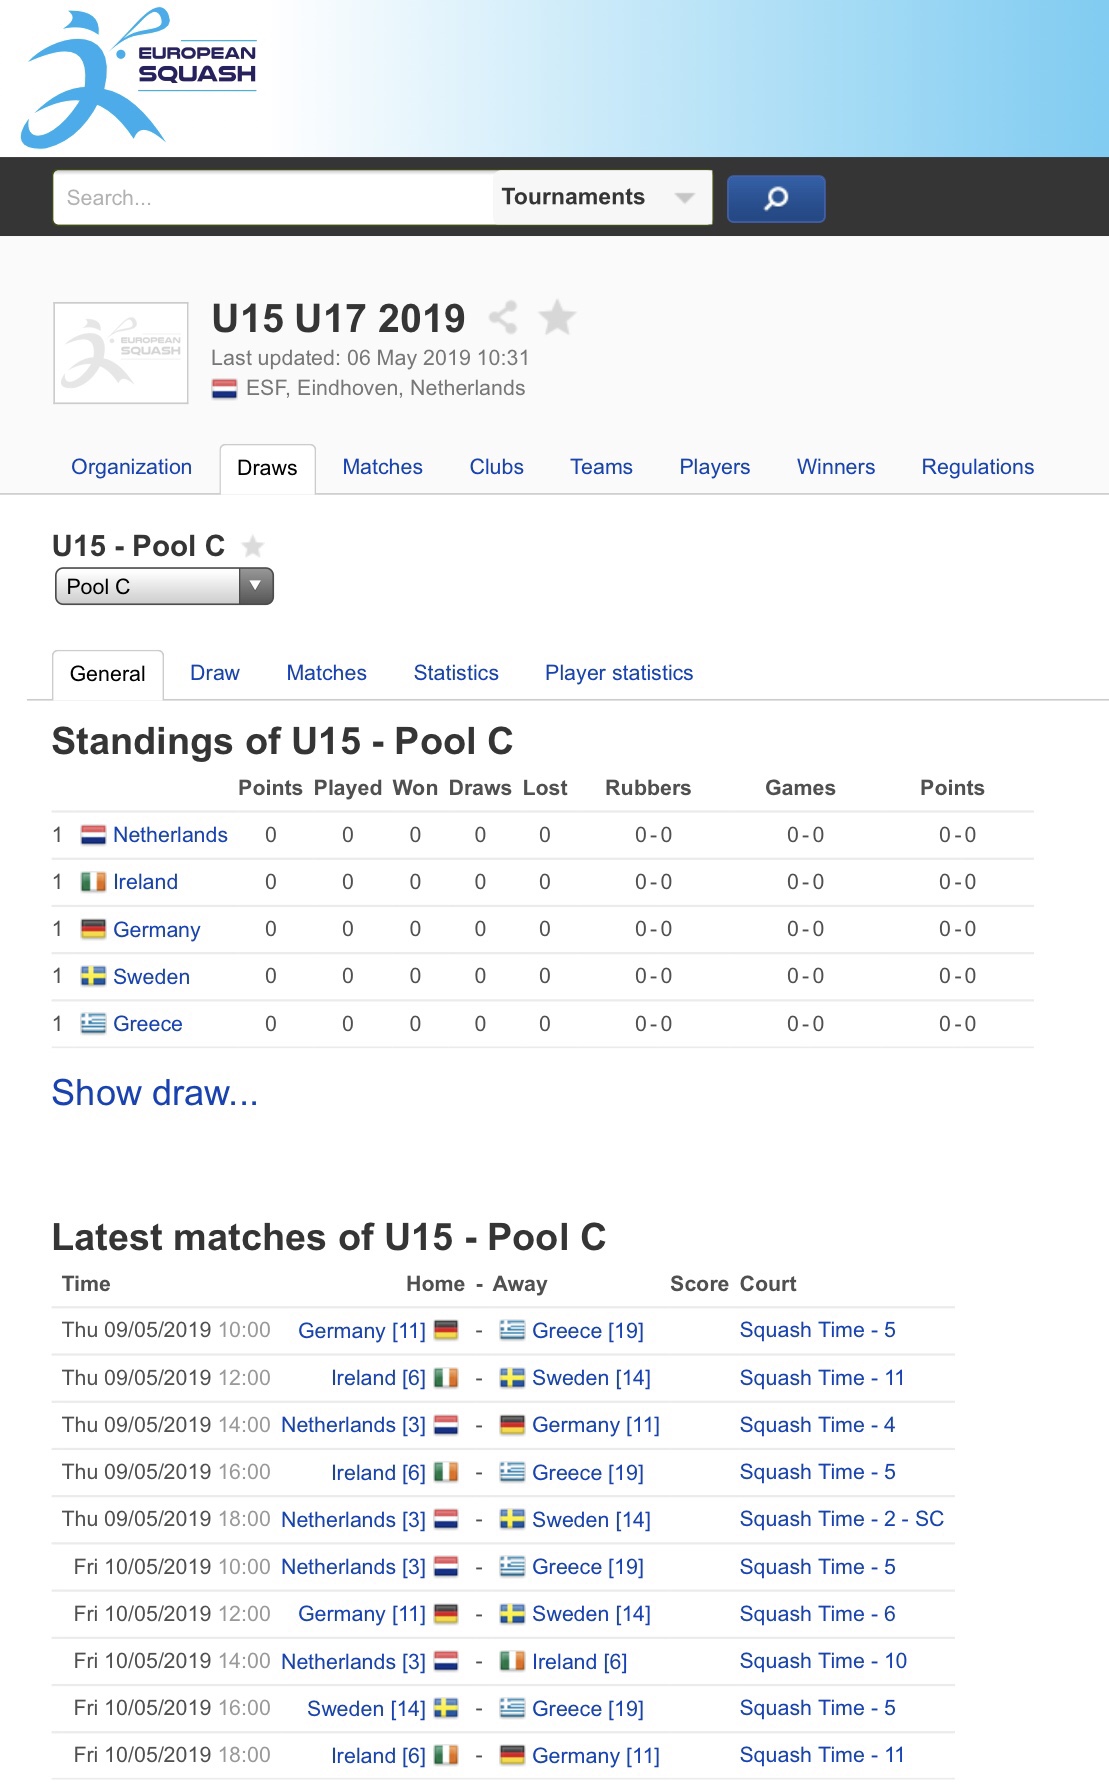1109x1786 pixels.
Task: Select the Statistics sub-tab
Action: click(x=456, y=673)
